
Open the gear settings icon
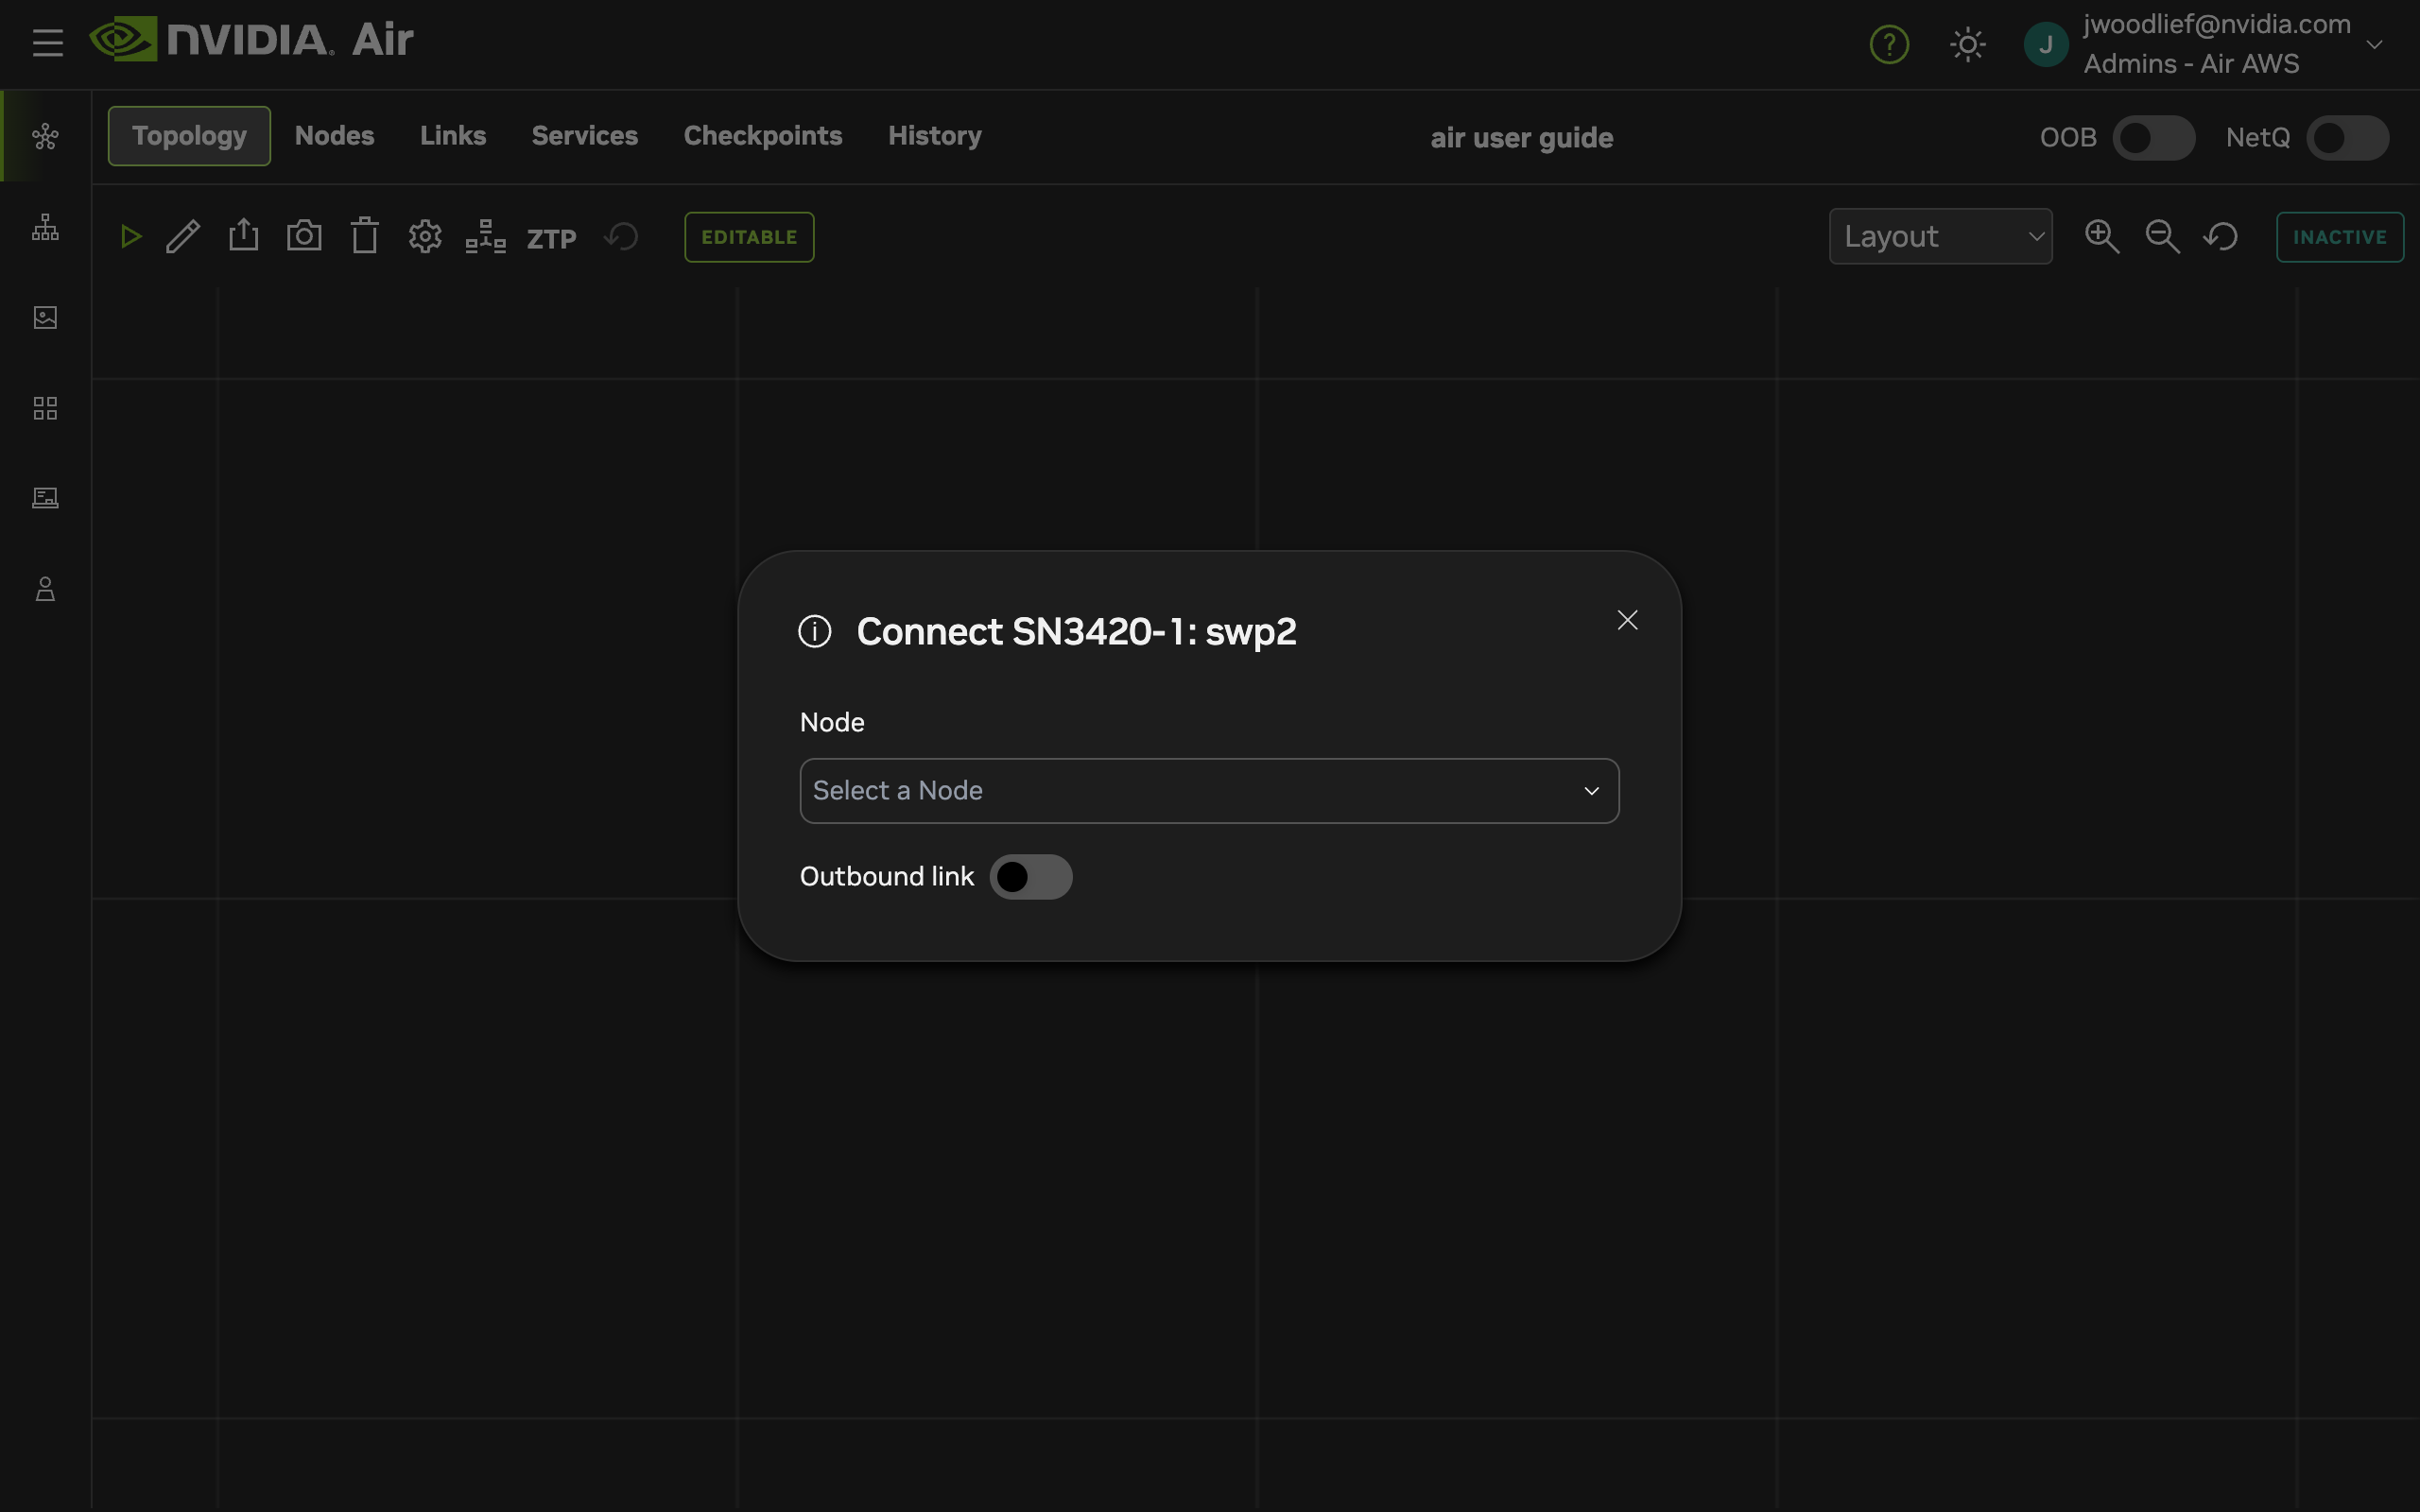pos(425,237)
